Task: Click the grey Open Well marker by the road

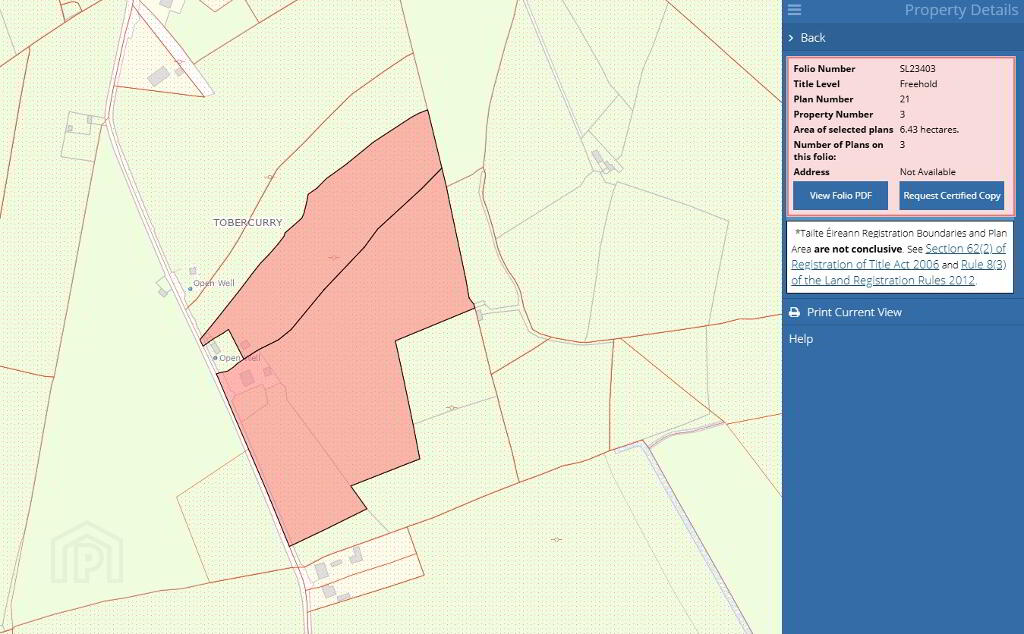Action: [214, 358]
